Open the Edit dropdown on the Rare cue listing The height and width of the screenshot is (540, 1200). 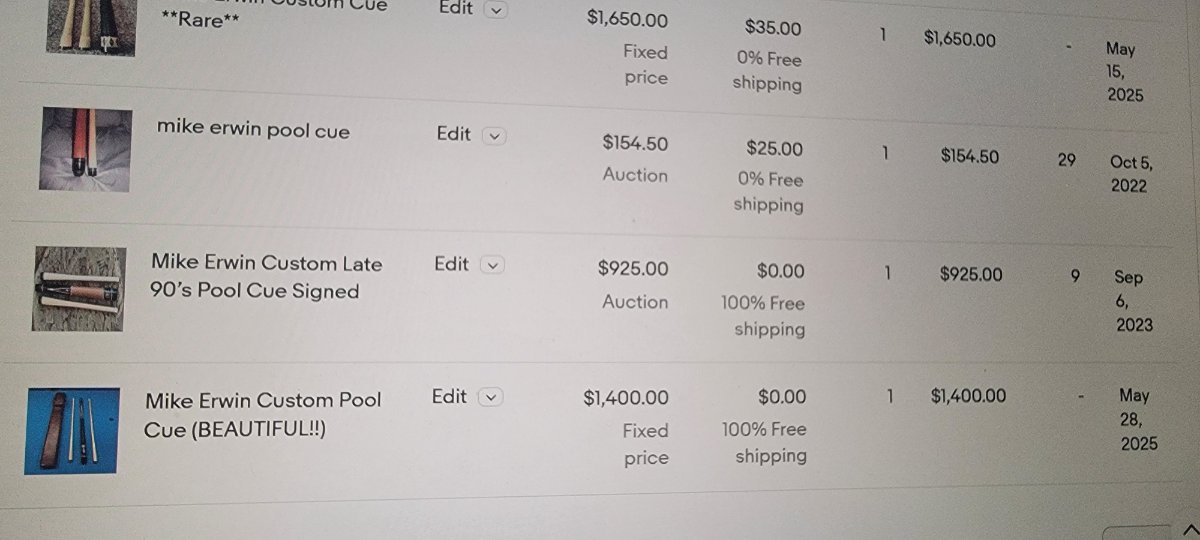tap(496, 10)
